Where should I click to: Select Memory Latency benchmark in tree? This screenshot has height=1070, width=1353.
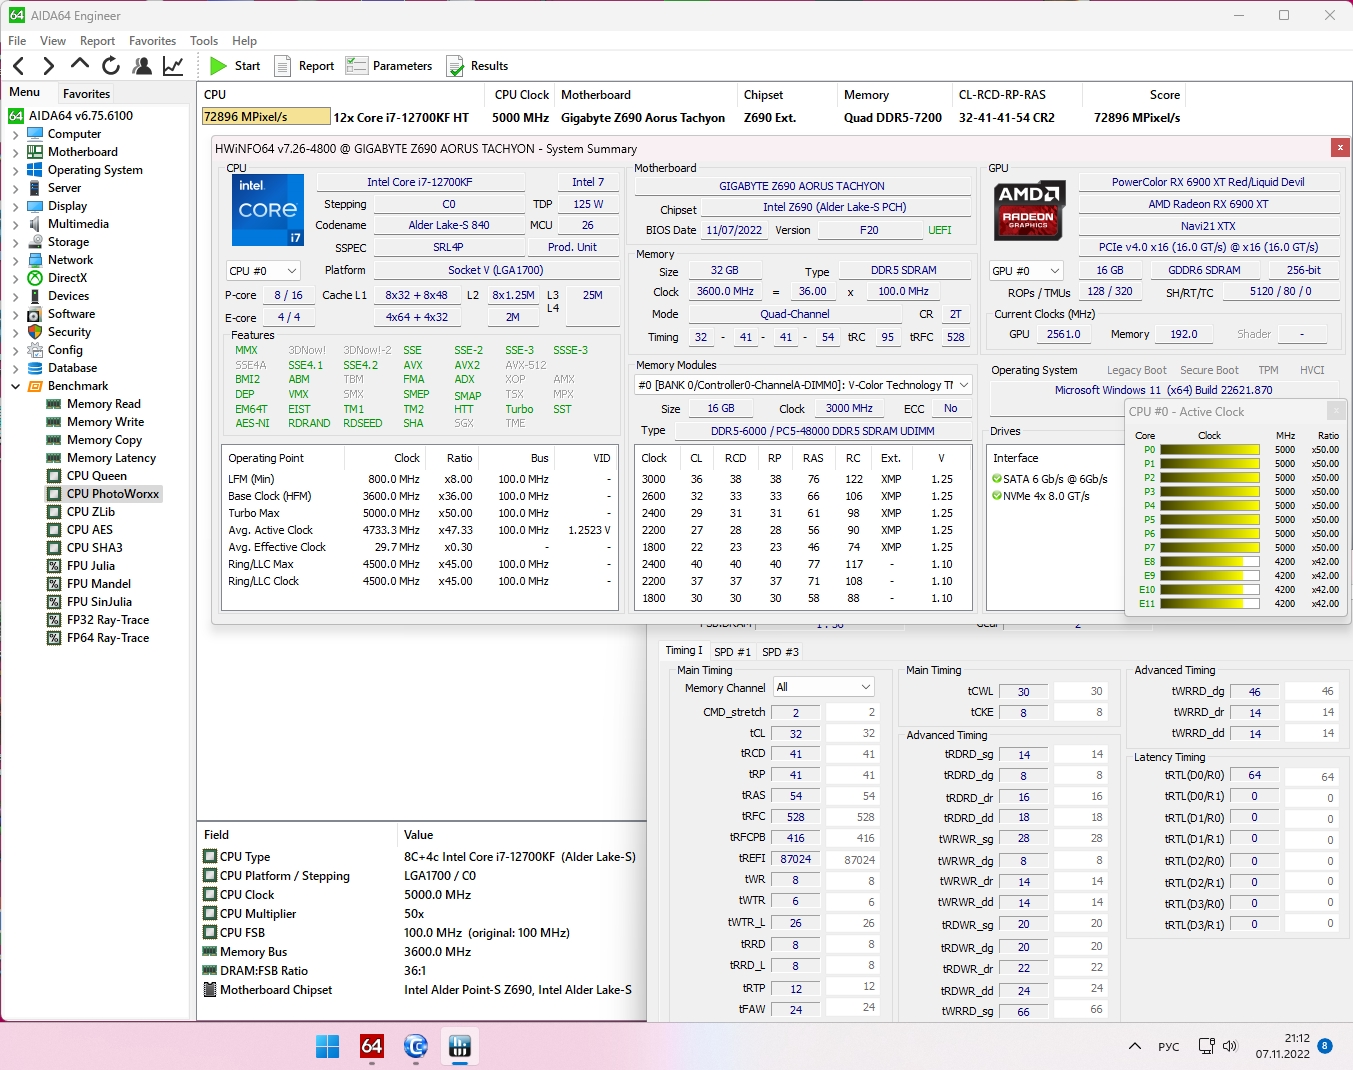(x=111, y=458)
